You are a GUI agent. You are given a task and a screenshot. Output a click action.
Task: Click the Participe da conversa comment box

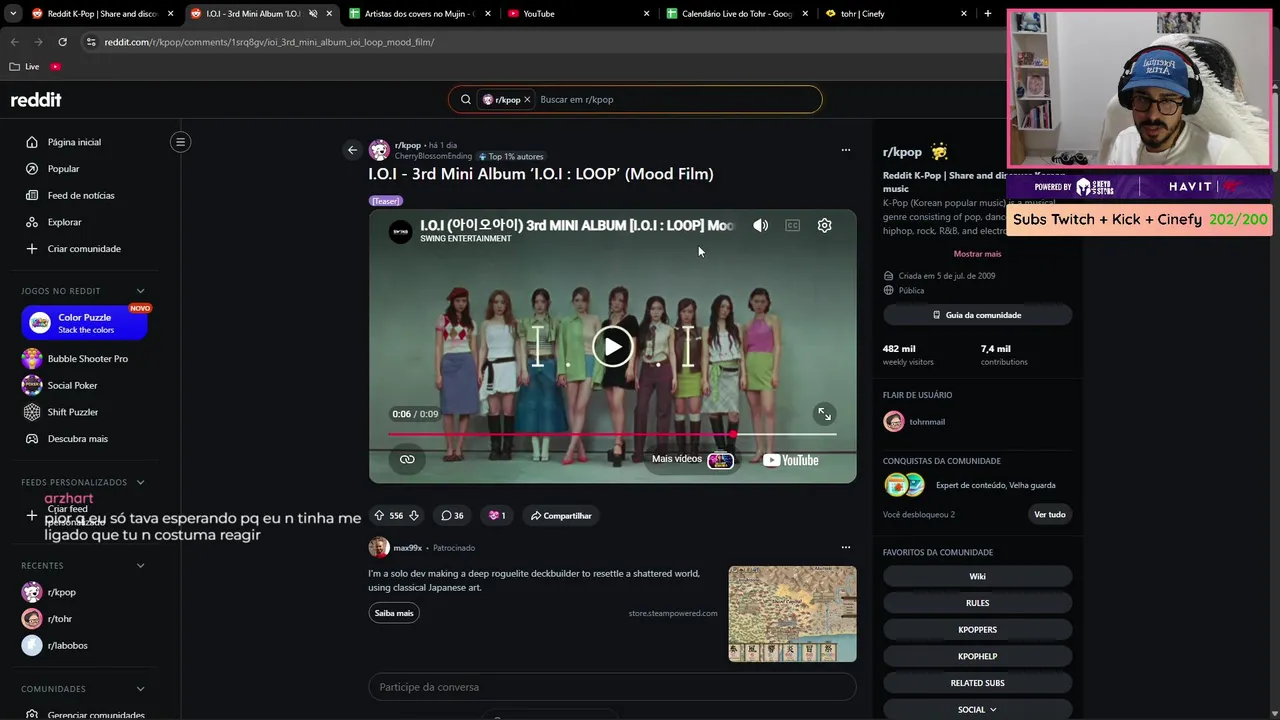pyautogui.click(x=612, y=687)
